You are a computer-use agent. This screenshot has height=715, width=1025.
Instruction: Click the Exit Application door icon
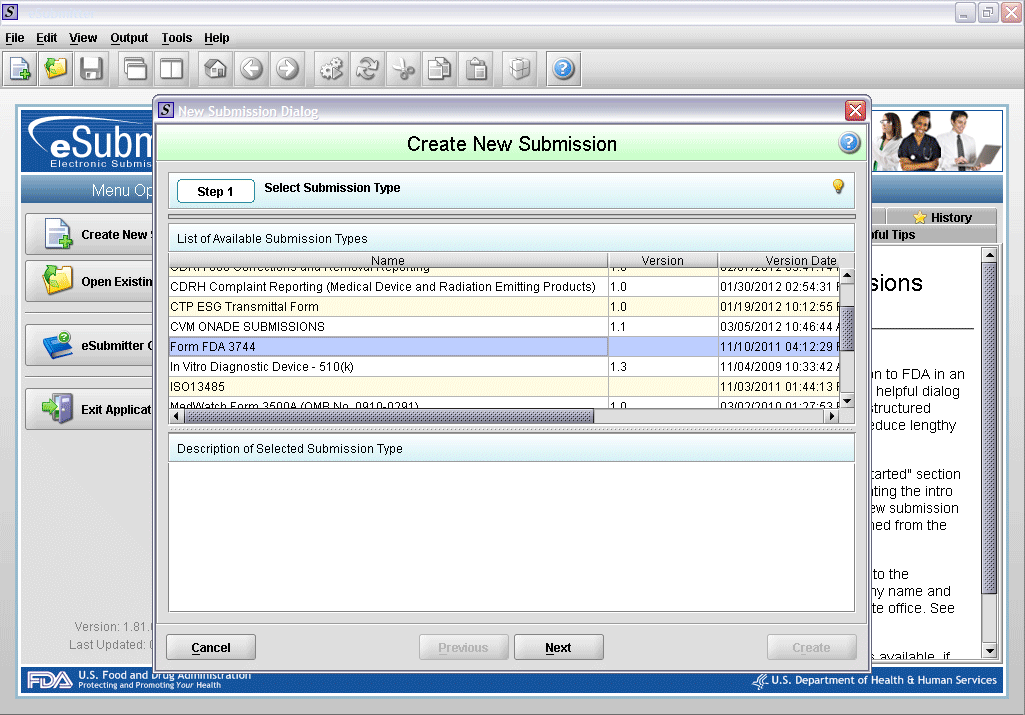pos(58,408)
